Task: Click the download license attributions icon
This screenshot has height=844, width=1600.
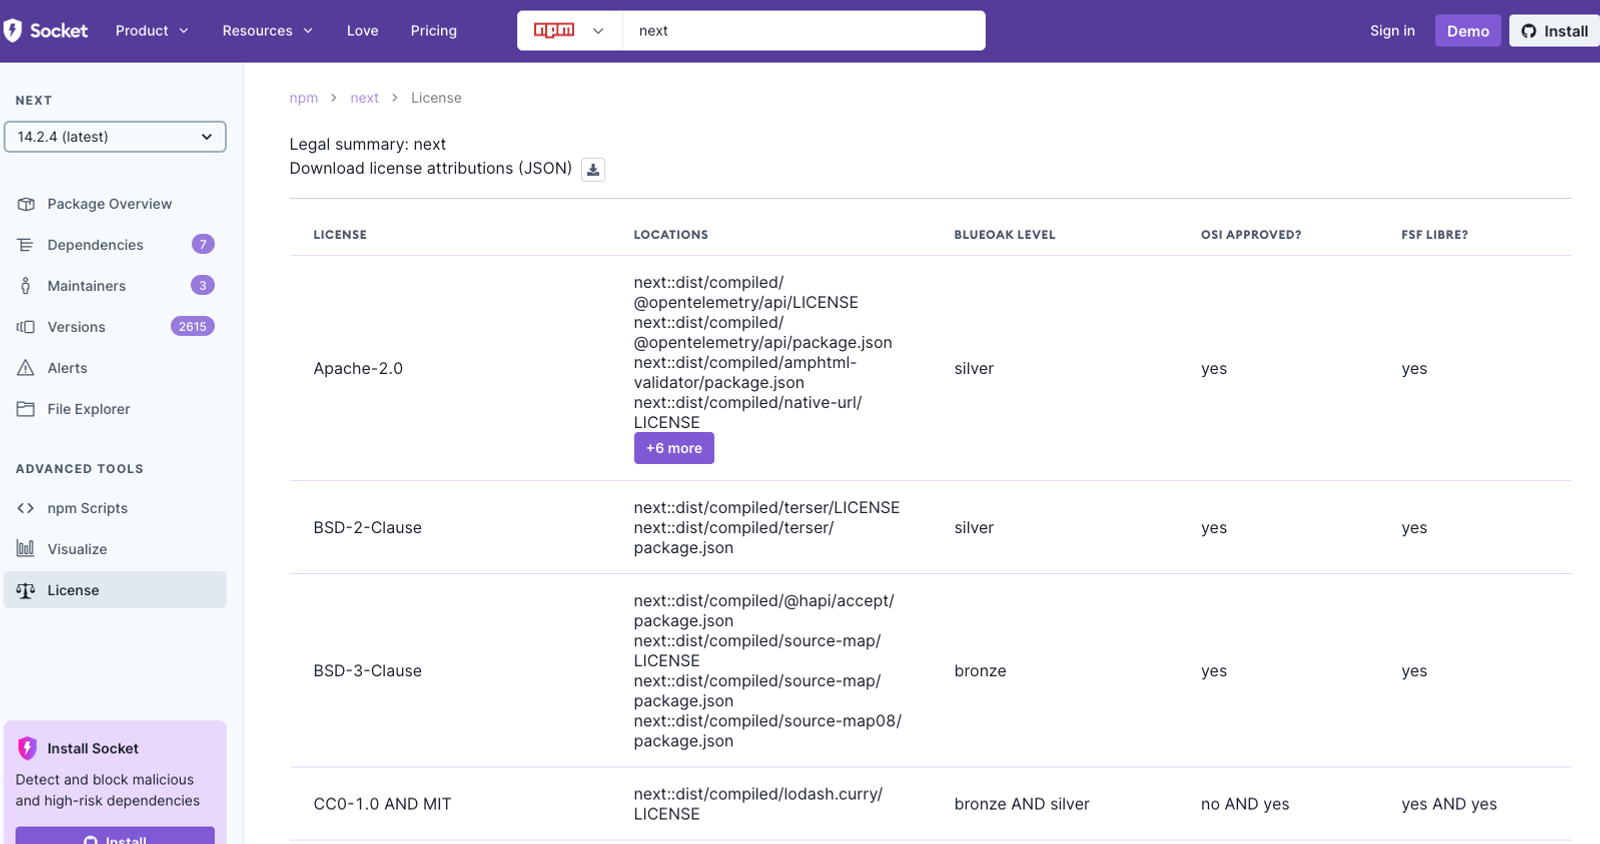Action: pyautogui.click(x=593, y=169)
